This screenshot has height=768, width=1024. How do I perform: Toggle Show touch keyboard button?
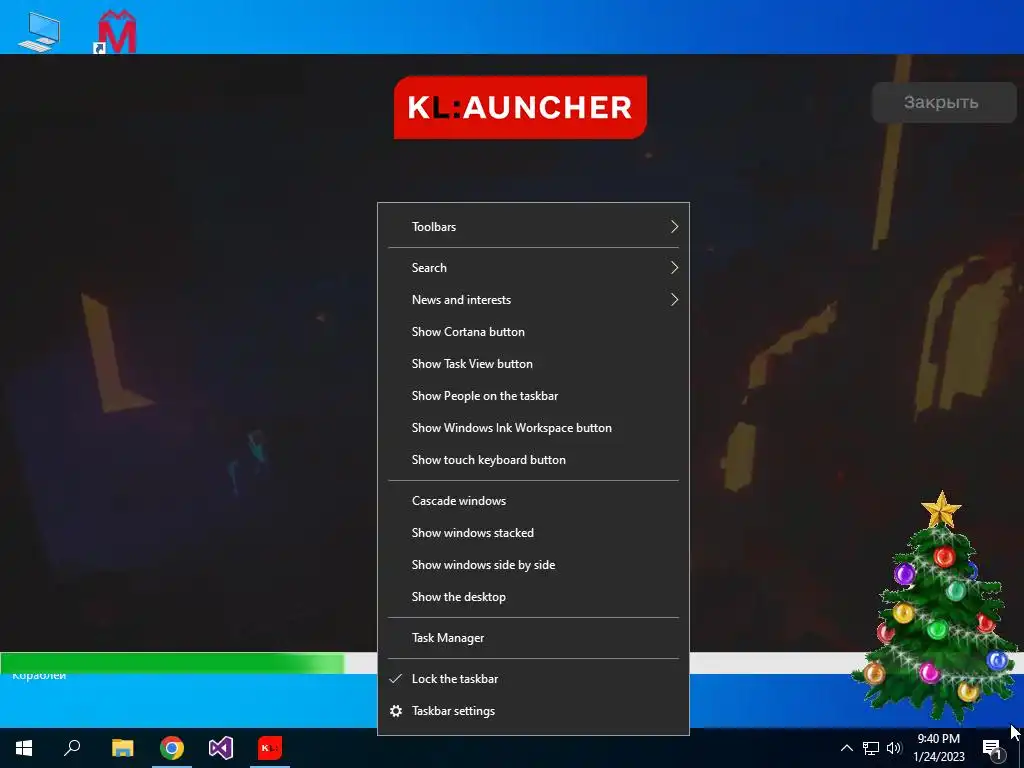[534, 460]
